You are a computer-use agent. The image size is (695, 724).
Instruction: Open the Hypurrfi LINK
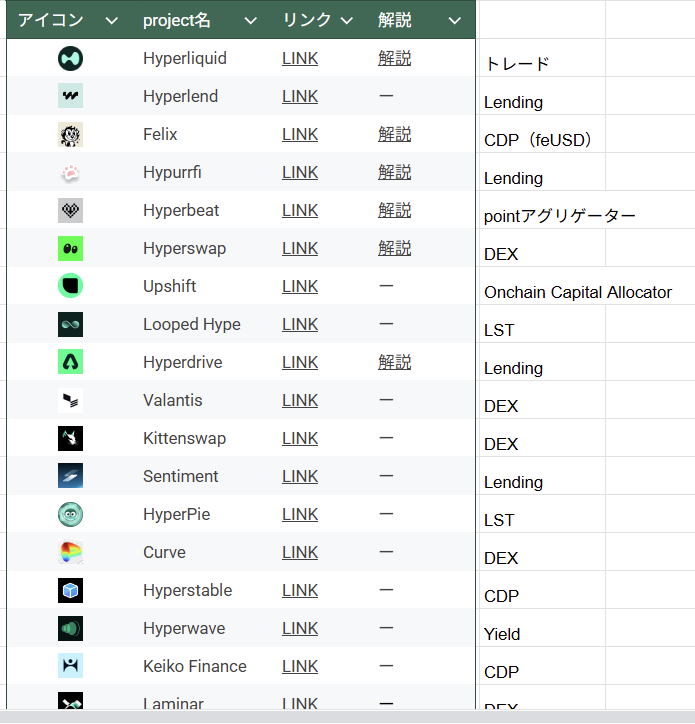[x=300, y=172]
